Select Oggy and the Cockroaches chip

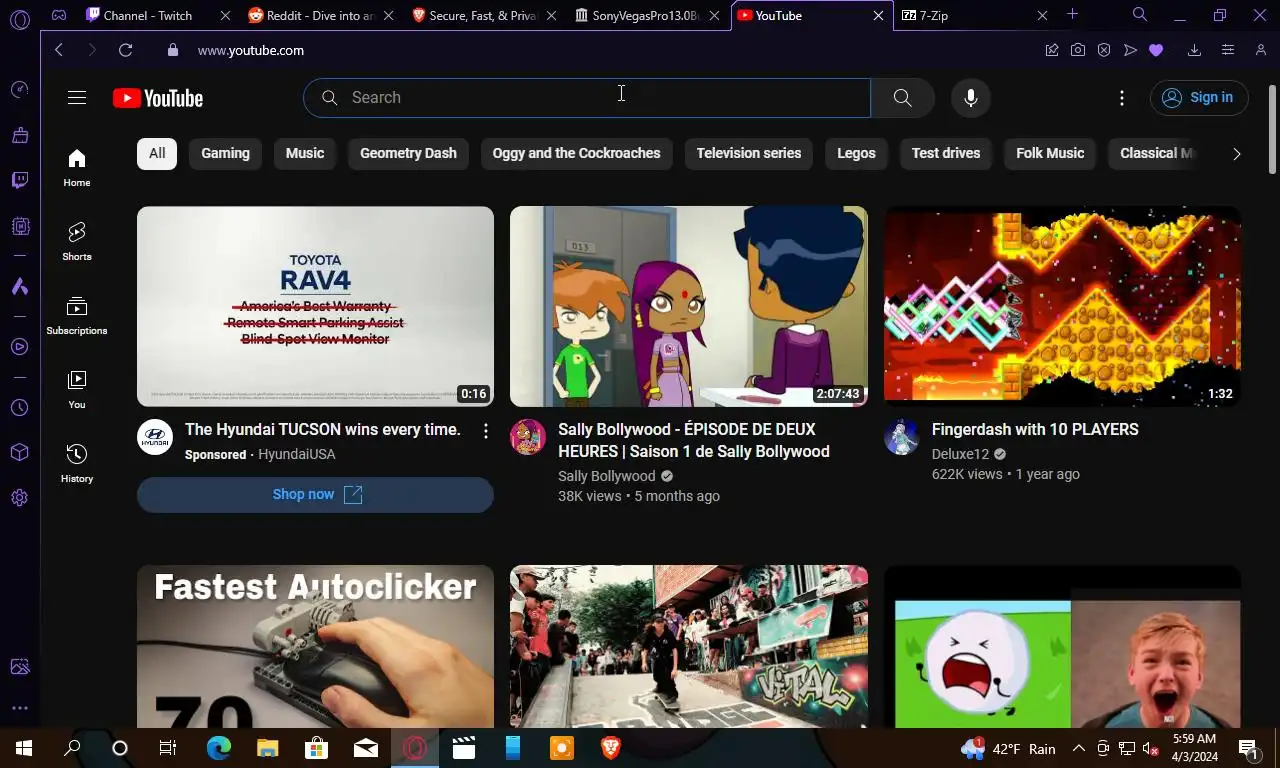tap(577, 153)
